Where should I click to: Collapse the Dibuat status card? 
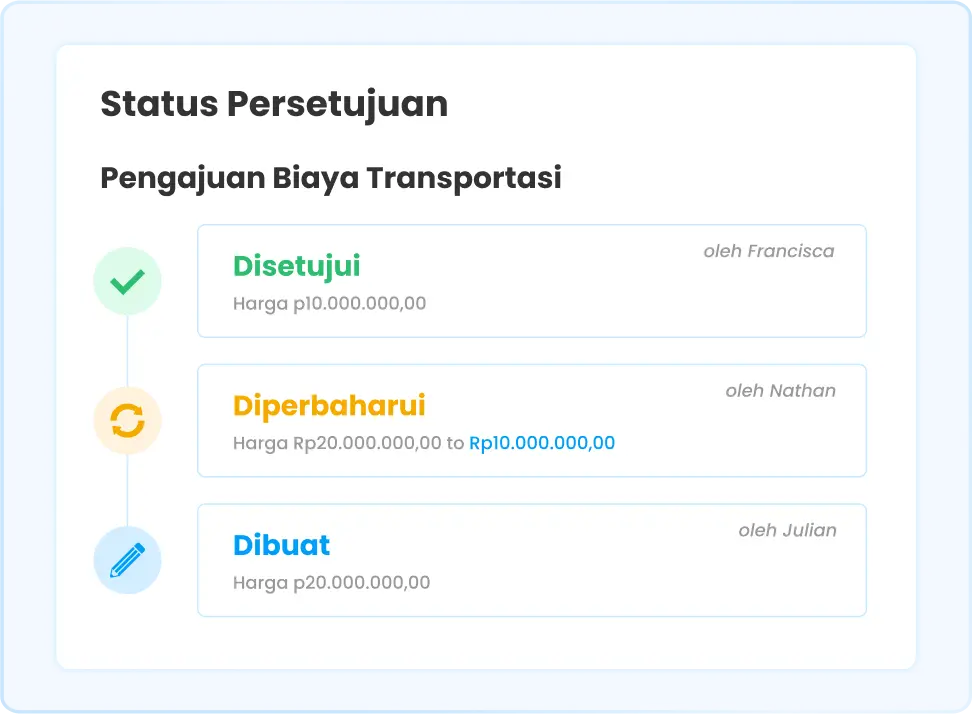tap(531, 560)
